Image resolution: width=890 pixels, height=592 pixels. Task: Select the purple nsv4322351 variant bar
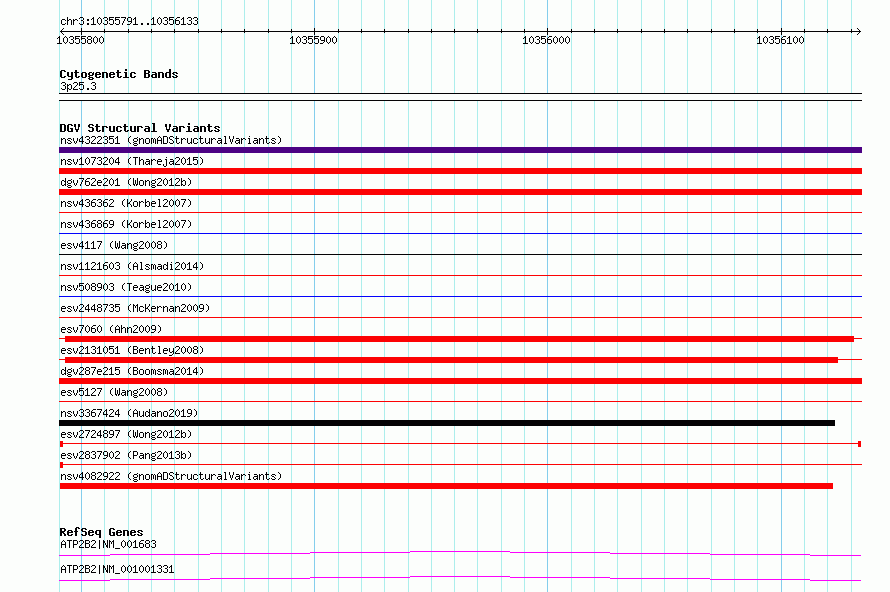point(460,150)
